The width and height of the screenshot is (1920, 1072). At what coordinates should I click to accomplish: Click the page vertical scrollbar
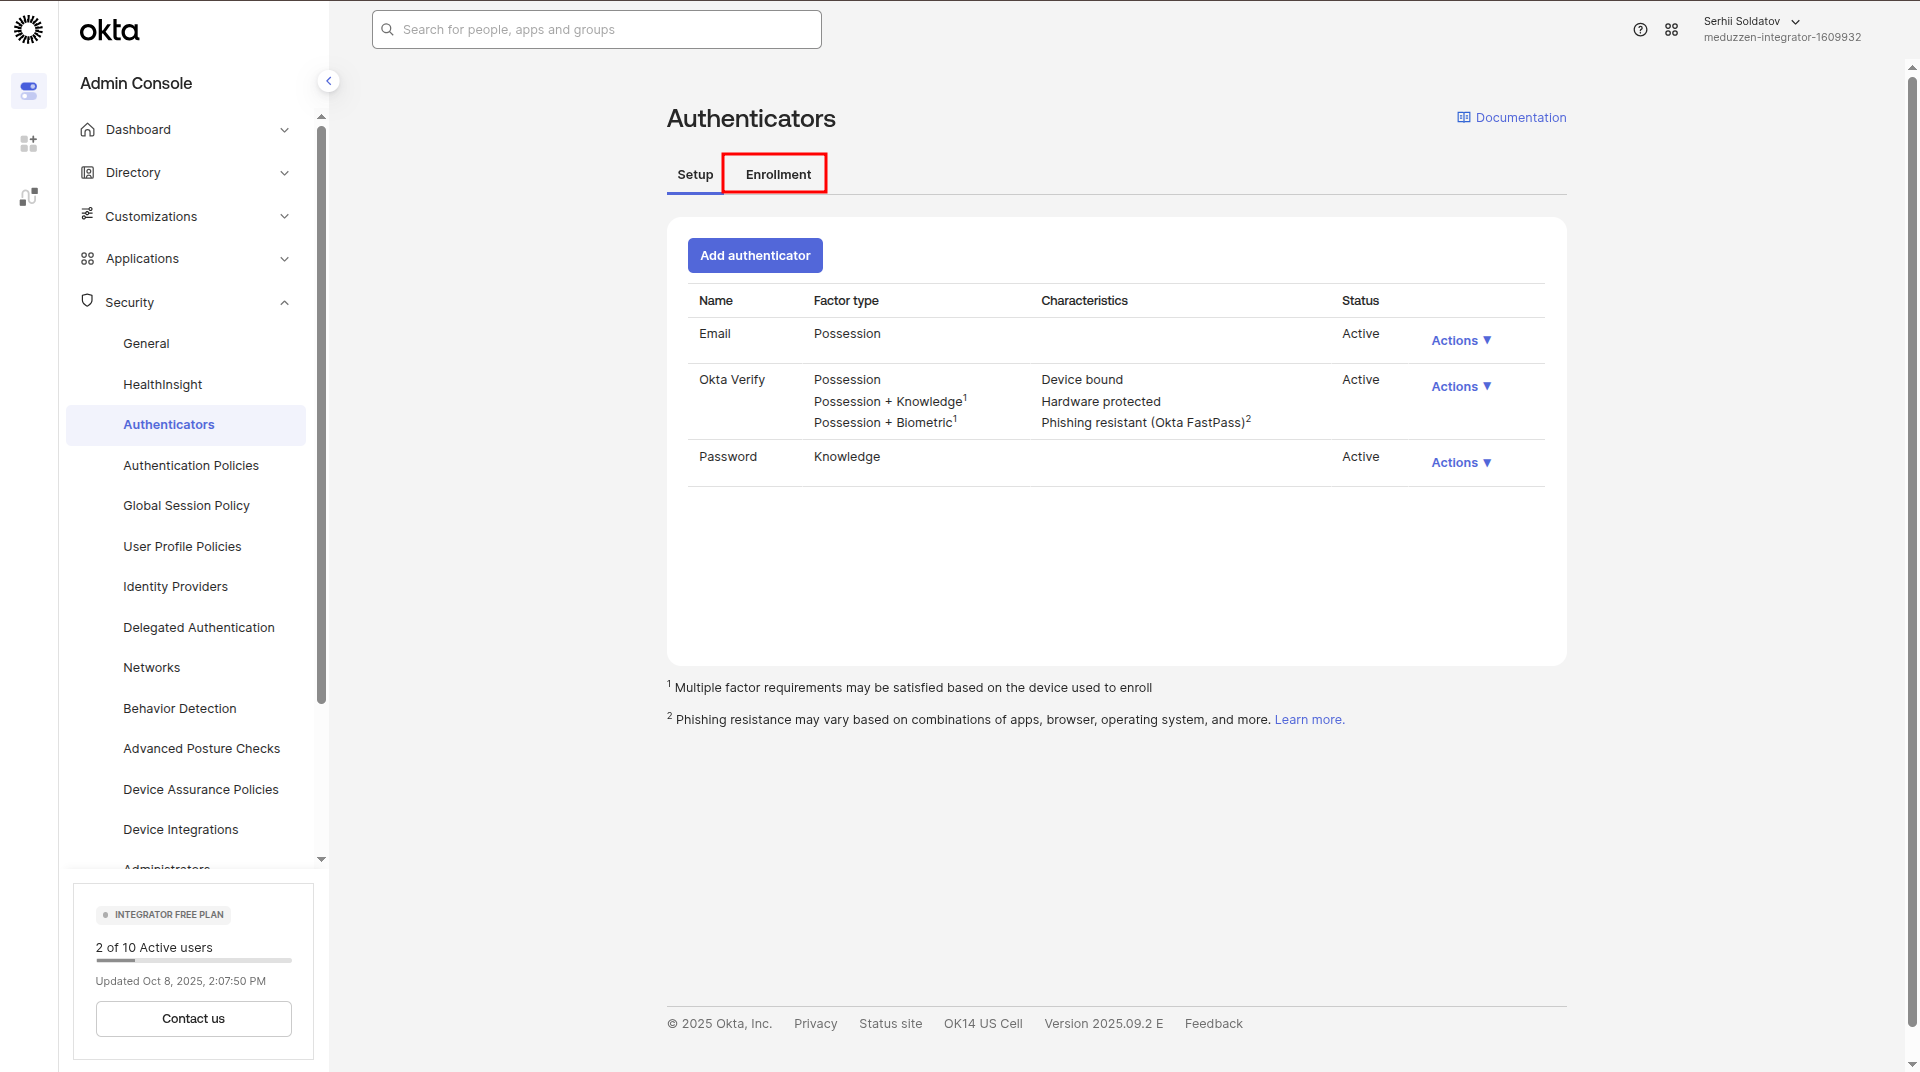click(x=1912, y=550)
